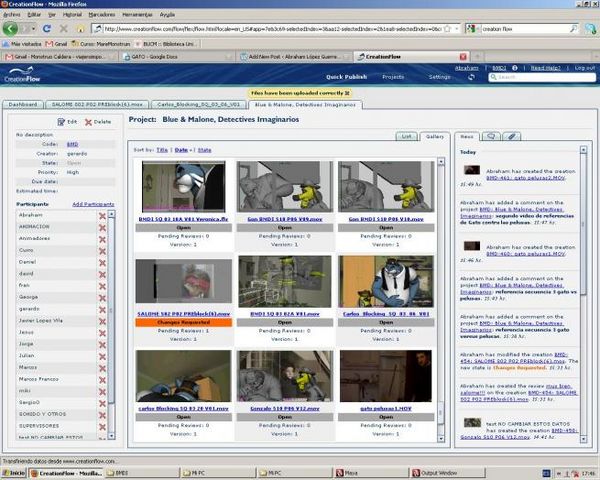Sort the gallery by State
Viewport: 600px width, 480px height.
204,150
